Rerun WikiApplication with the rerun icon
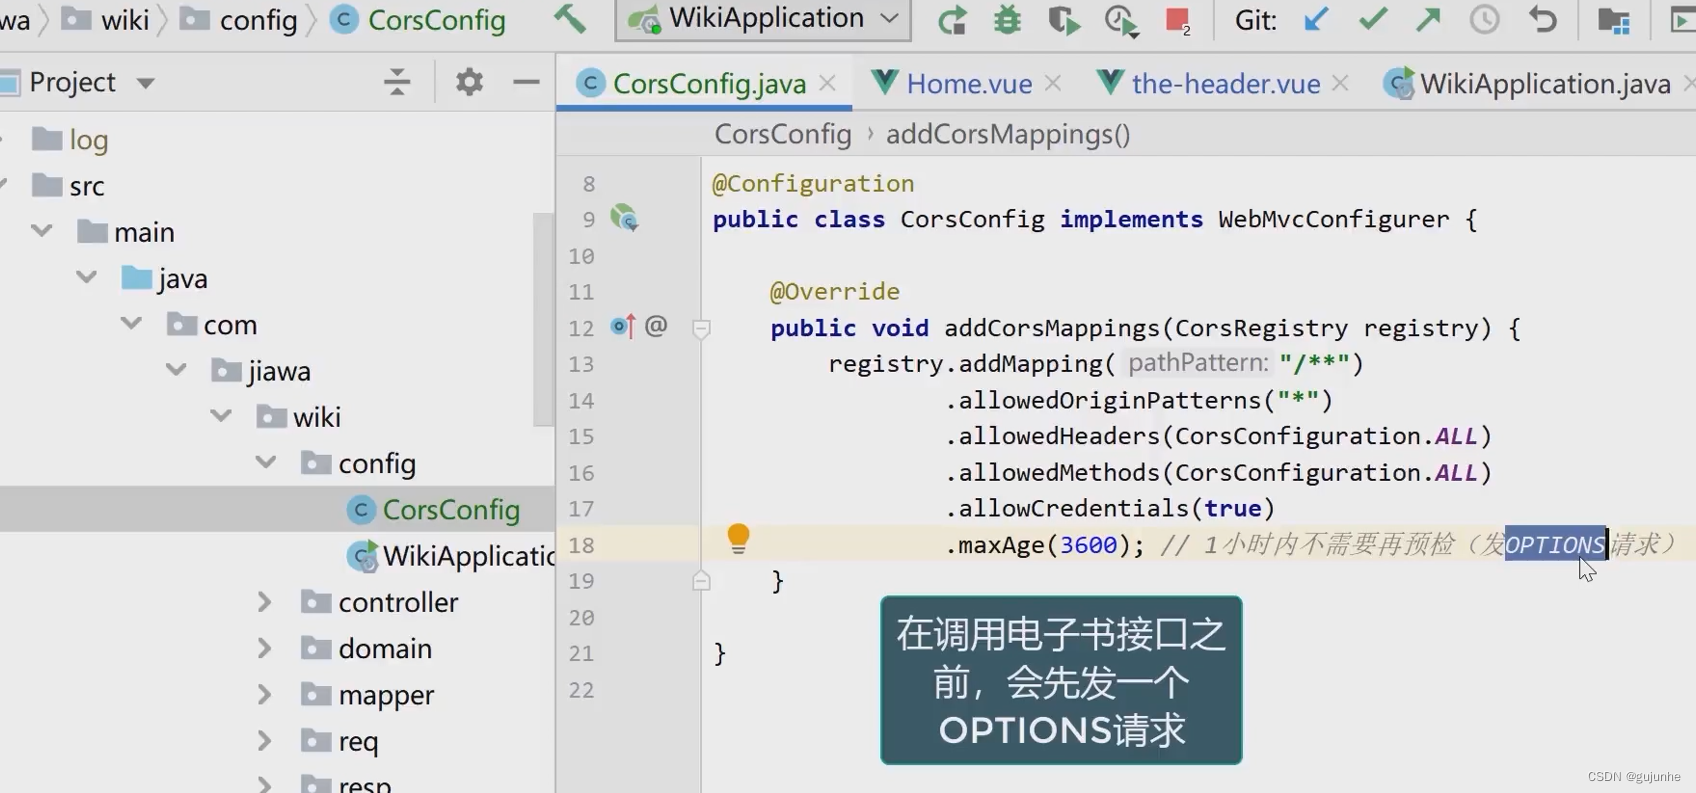 [x=952, y=20]
